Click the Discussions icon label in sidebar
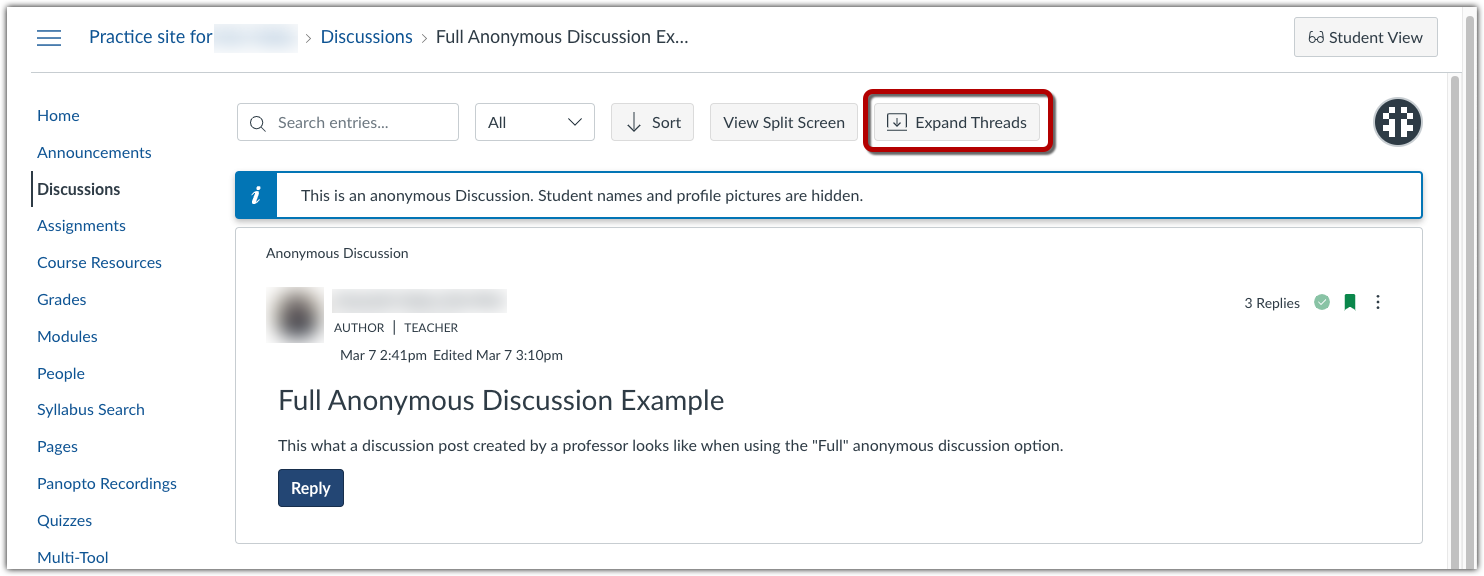The width and height of the screenshot is (1484, 576). click(78, 189)
